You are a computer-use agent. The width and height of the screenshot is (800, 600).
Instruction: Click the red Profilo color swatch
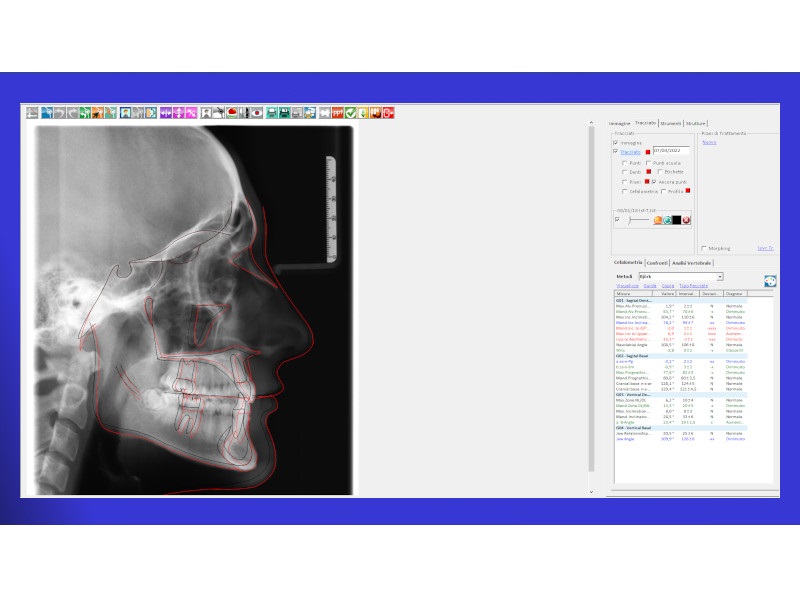tap(688, 191)
